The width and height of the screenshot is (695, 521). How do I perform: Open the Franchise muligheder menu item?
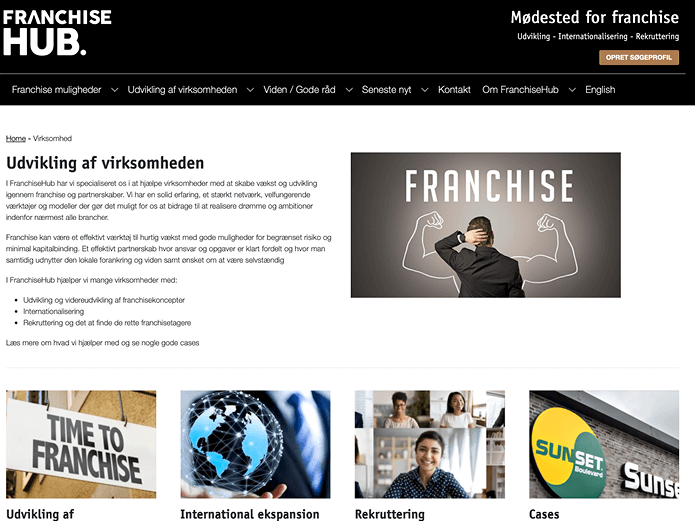pos(56,90)
